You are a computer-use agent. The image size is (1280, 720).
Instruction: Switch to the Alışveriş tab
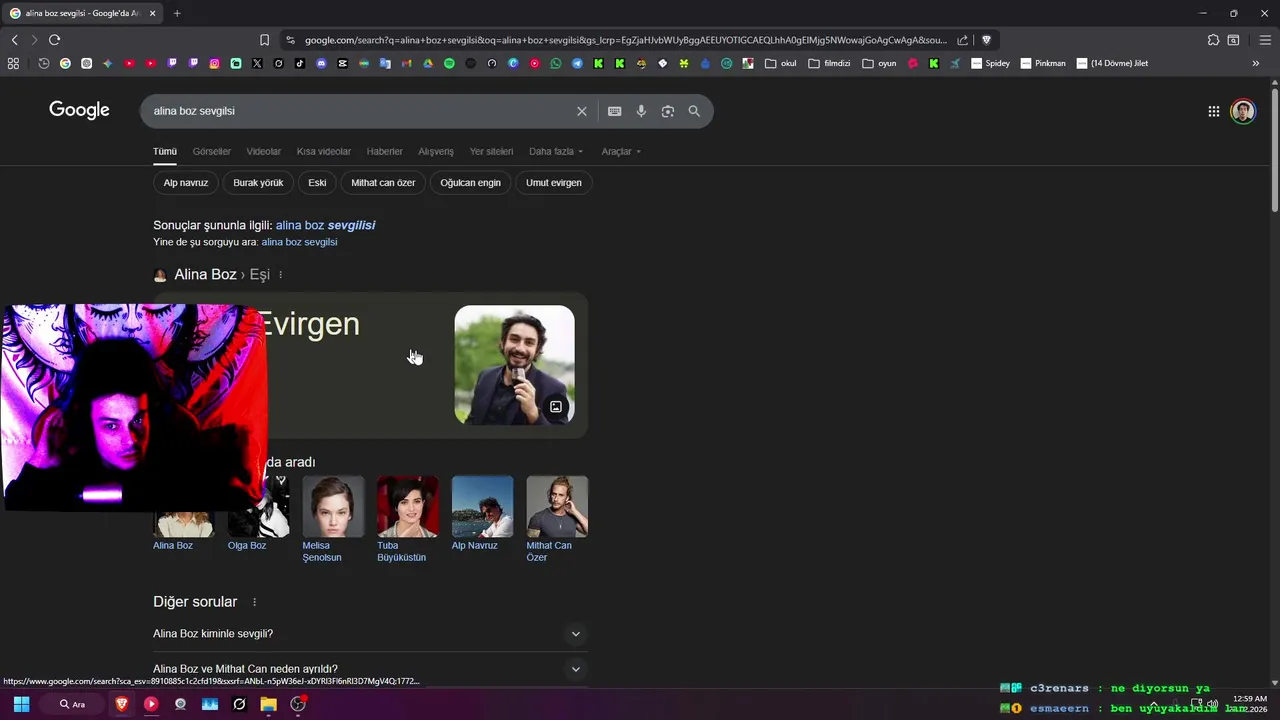[x=436, y=151]
